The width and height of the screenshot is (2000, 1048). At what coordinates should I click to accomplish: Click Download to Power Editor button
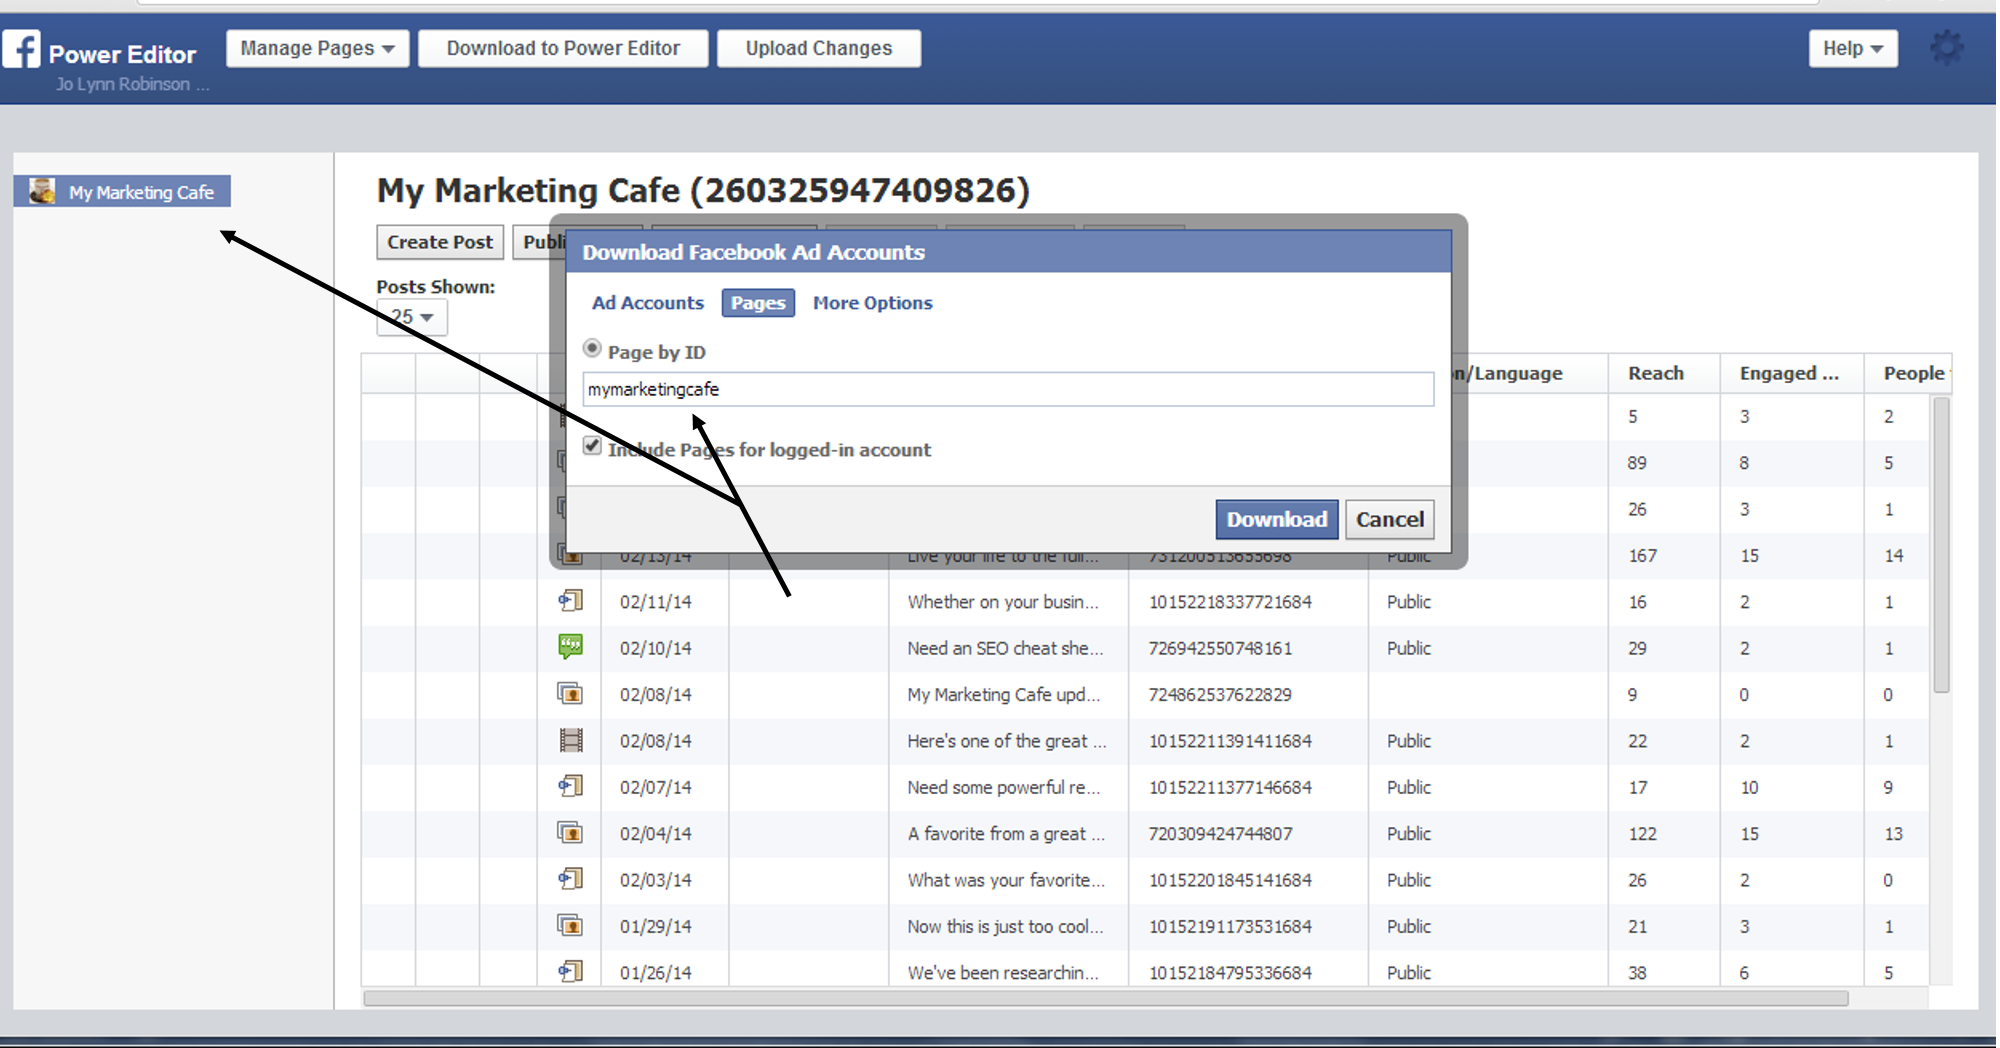click(x=563, y=48)
